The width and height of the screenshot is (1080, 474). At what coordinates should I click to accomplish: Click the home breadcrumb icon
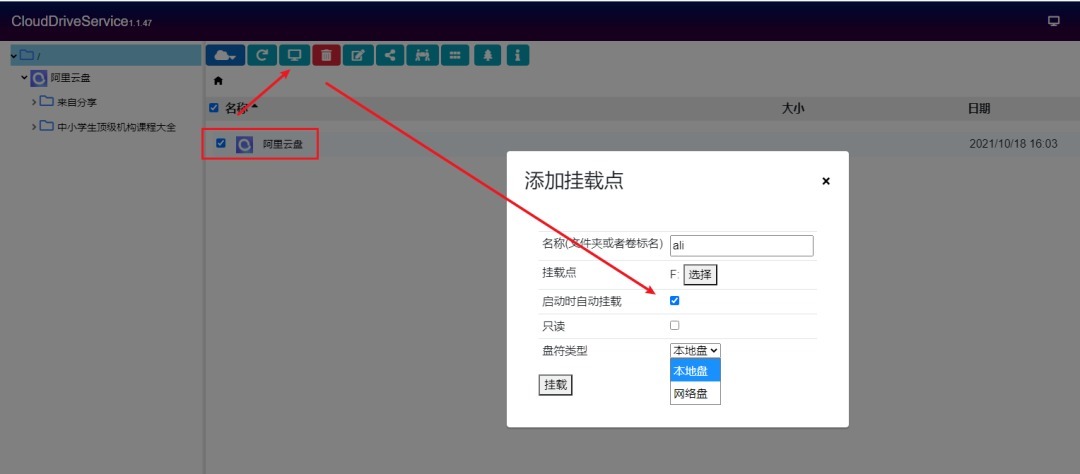coord(219,81)
